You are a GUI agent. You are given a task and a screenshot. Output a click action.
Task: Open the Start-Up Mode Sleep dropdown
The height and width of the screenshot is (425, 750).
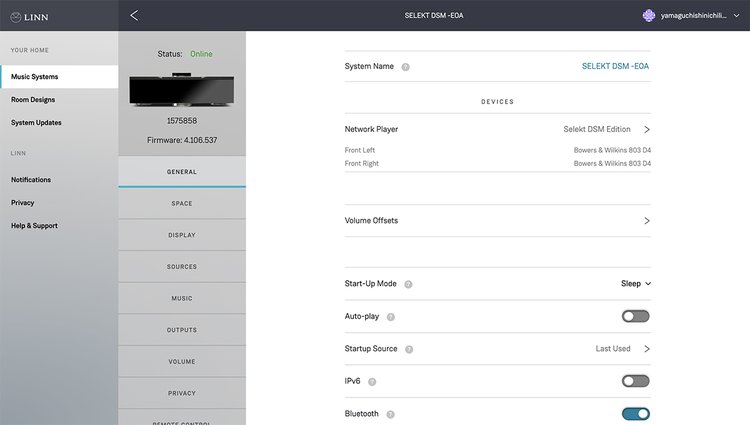(x=636, y=284)
